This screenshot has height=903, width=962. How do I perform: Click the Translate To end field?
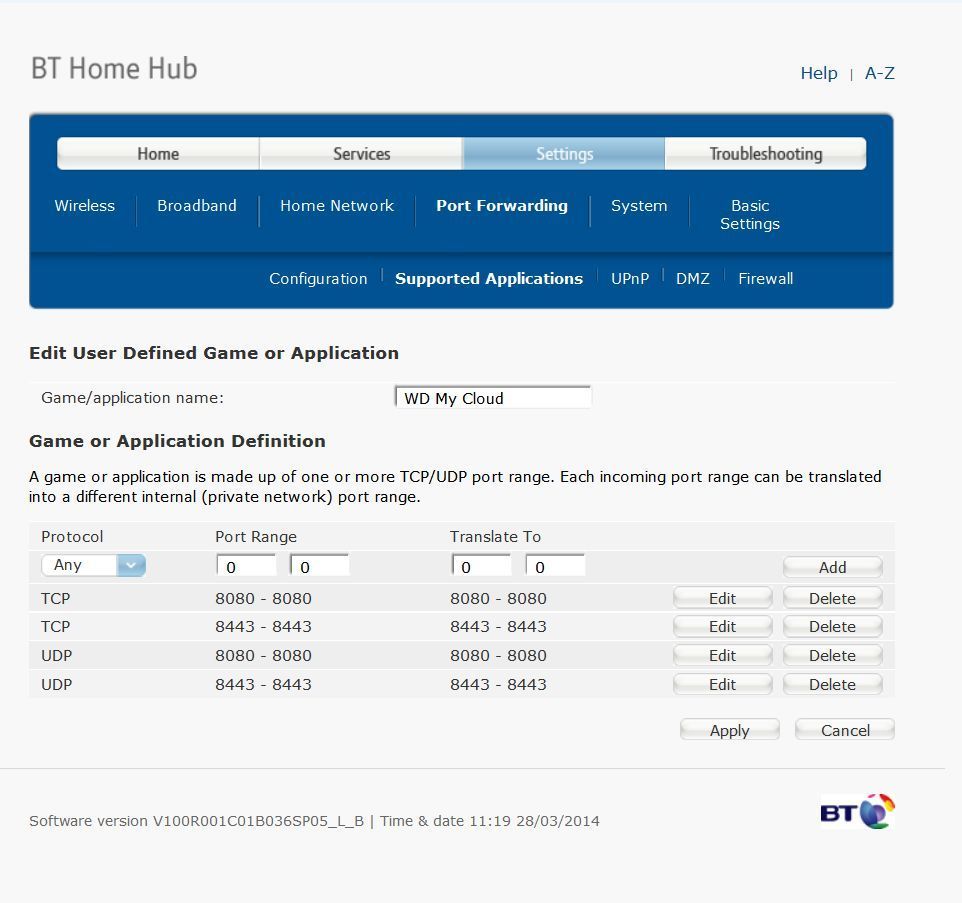tap(555, 566)
